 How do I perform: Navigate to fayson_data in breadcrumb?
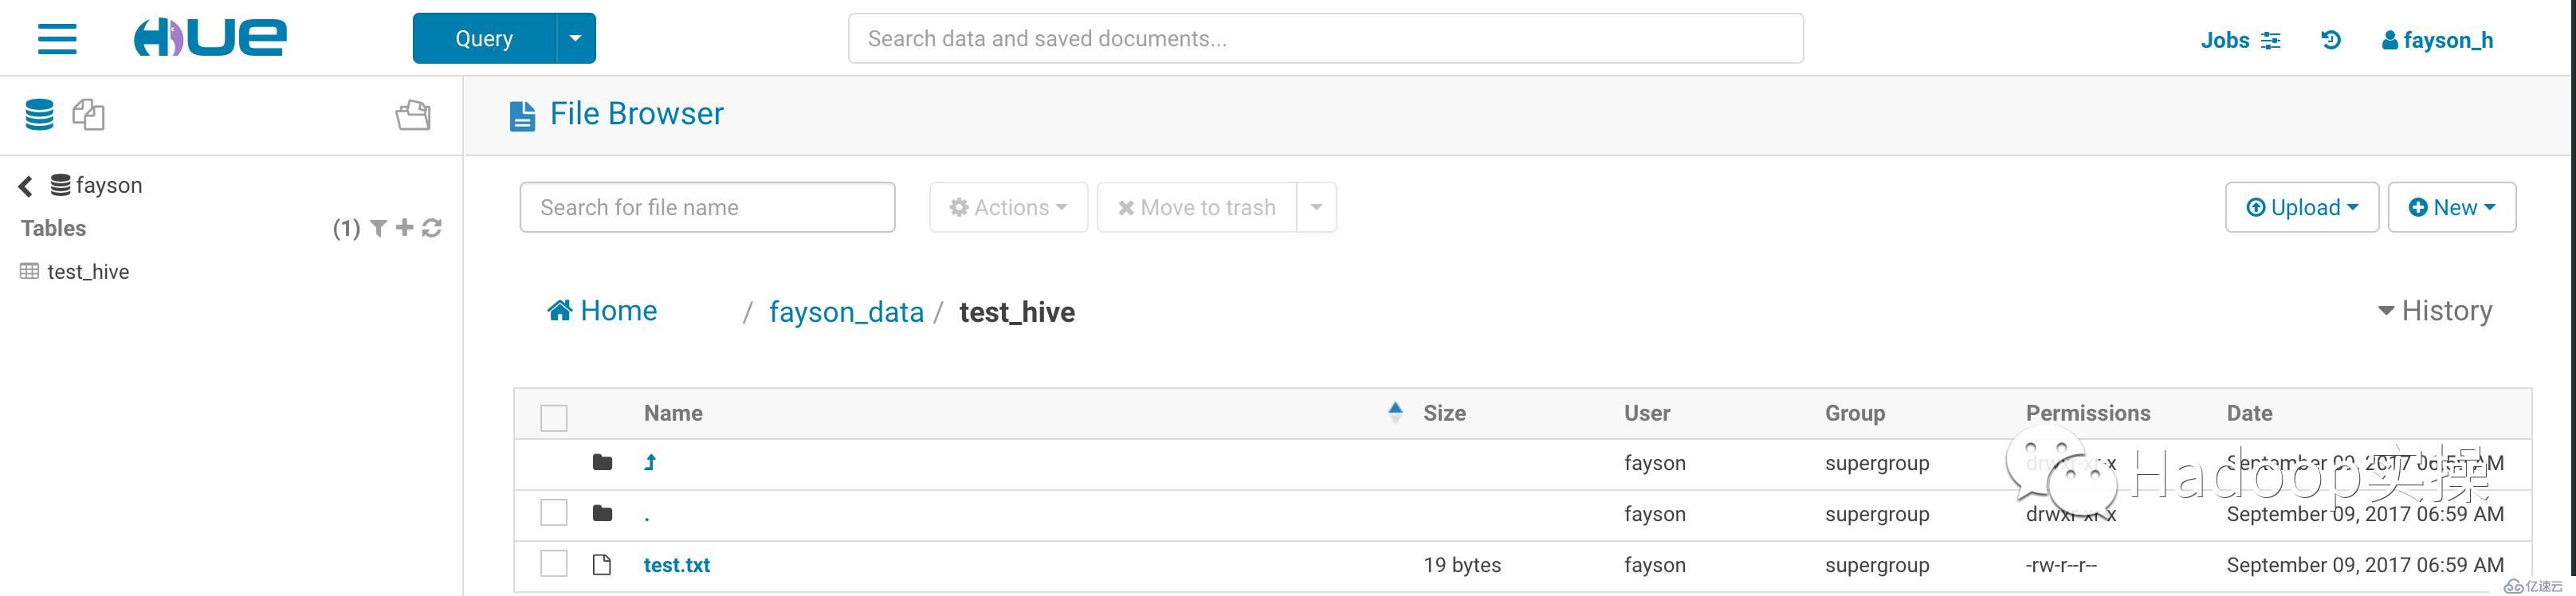point(846,312)
